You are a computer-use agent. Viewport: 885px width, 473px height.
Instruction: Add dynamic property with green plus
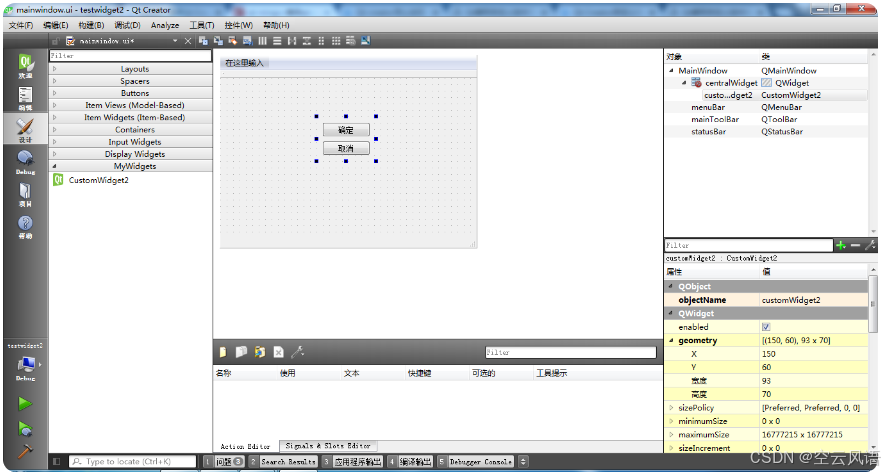click(841, 246)
